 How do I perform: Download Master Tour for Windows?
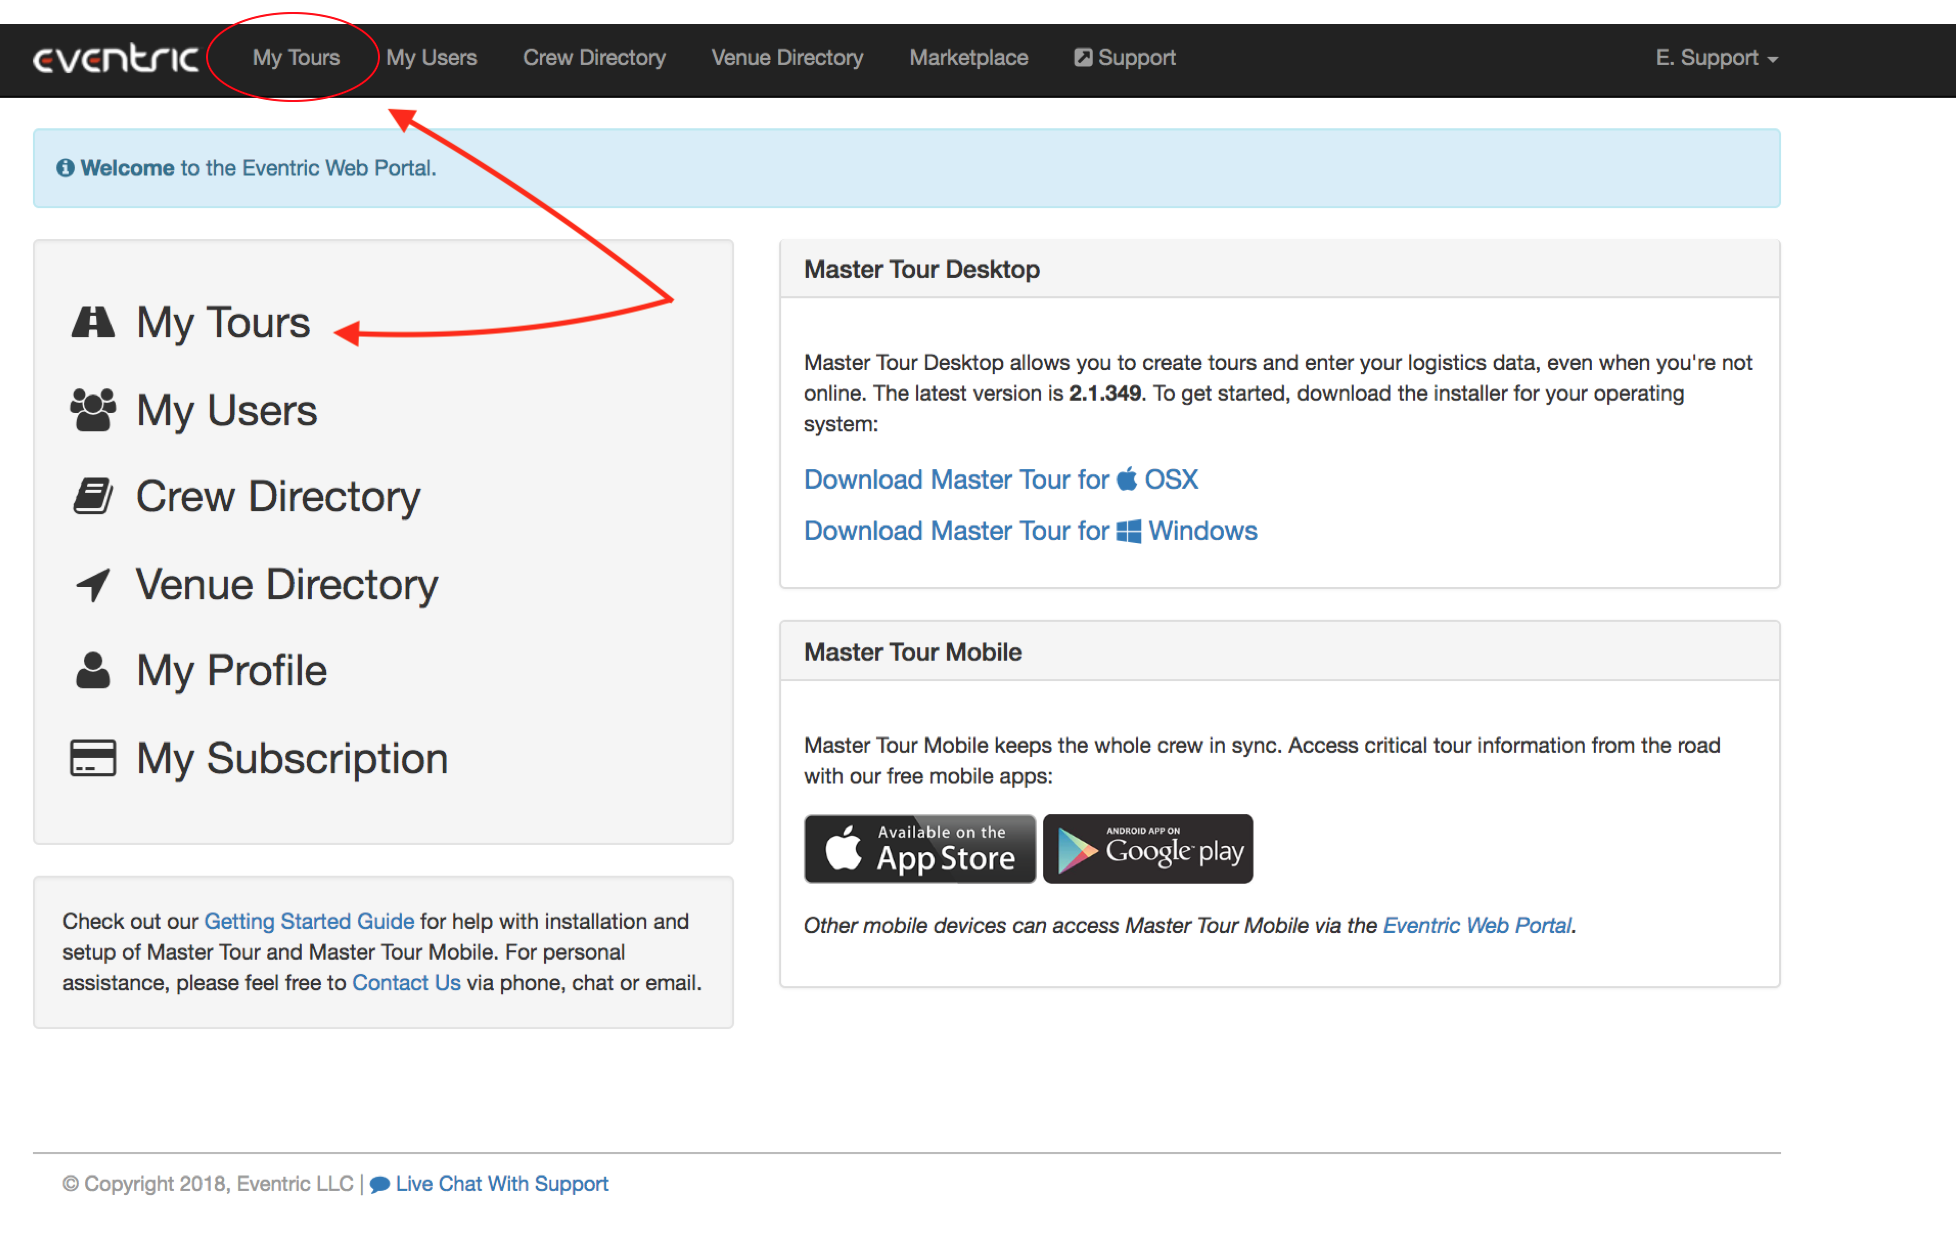click(x=1031, y=531)
